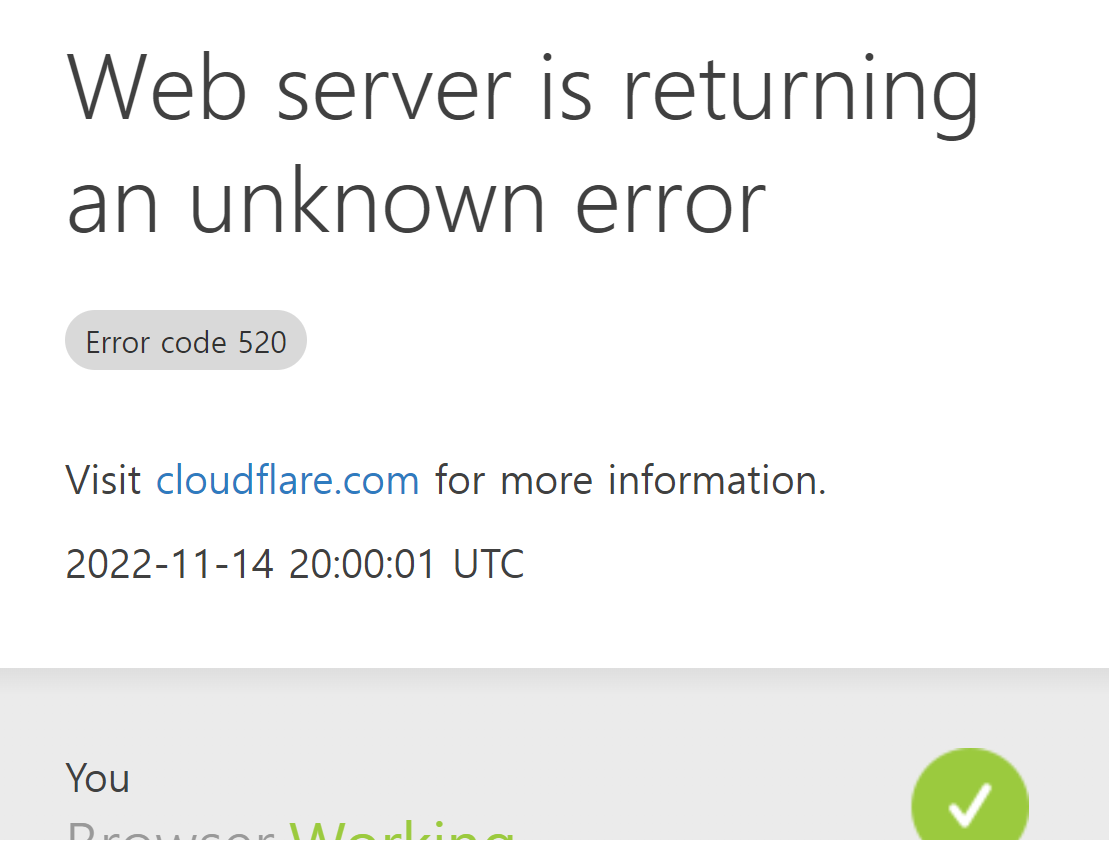
Task: Open the cloudflare.com link
Action: click(x=288, y=480)
